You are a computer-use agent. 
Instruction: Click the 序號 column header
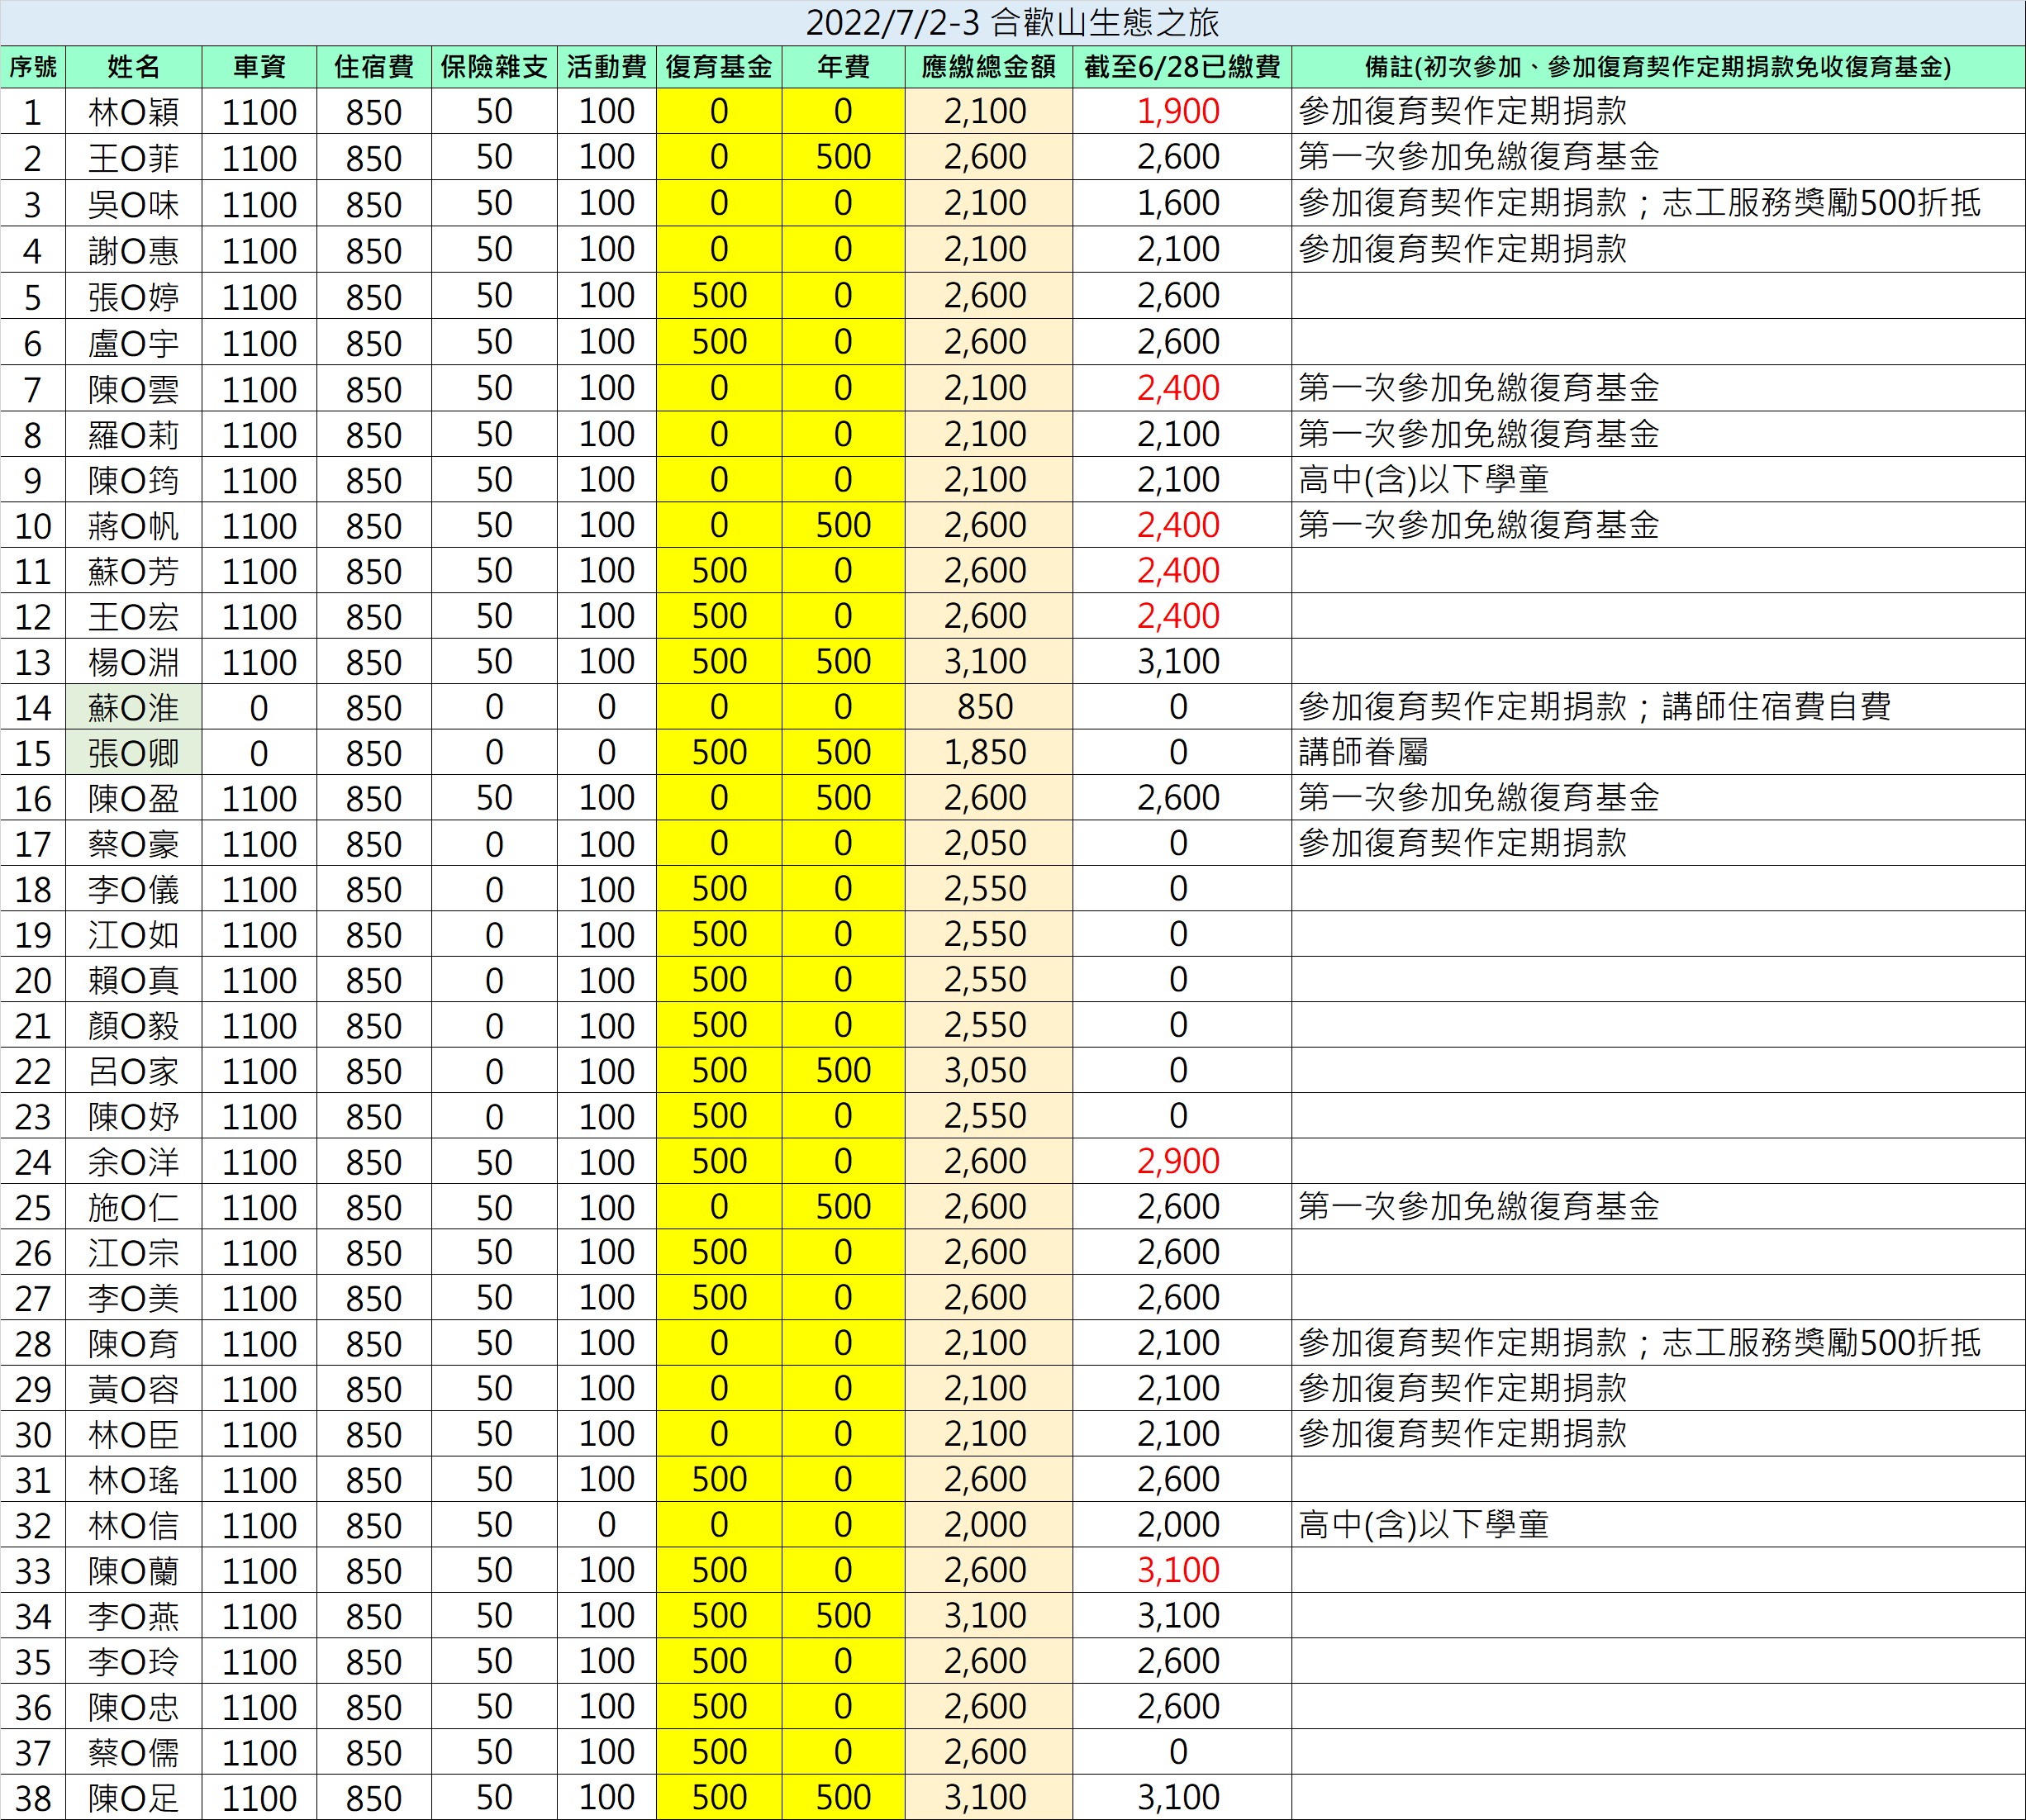(33, 67)
